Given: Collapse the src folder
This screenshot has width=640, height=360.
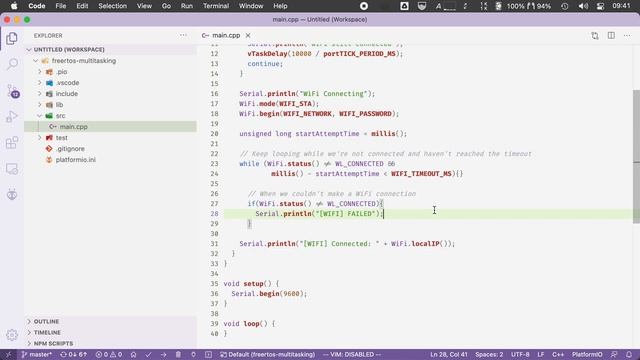Looking at the screenshot, I should 40,116.
